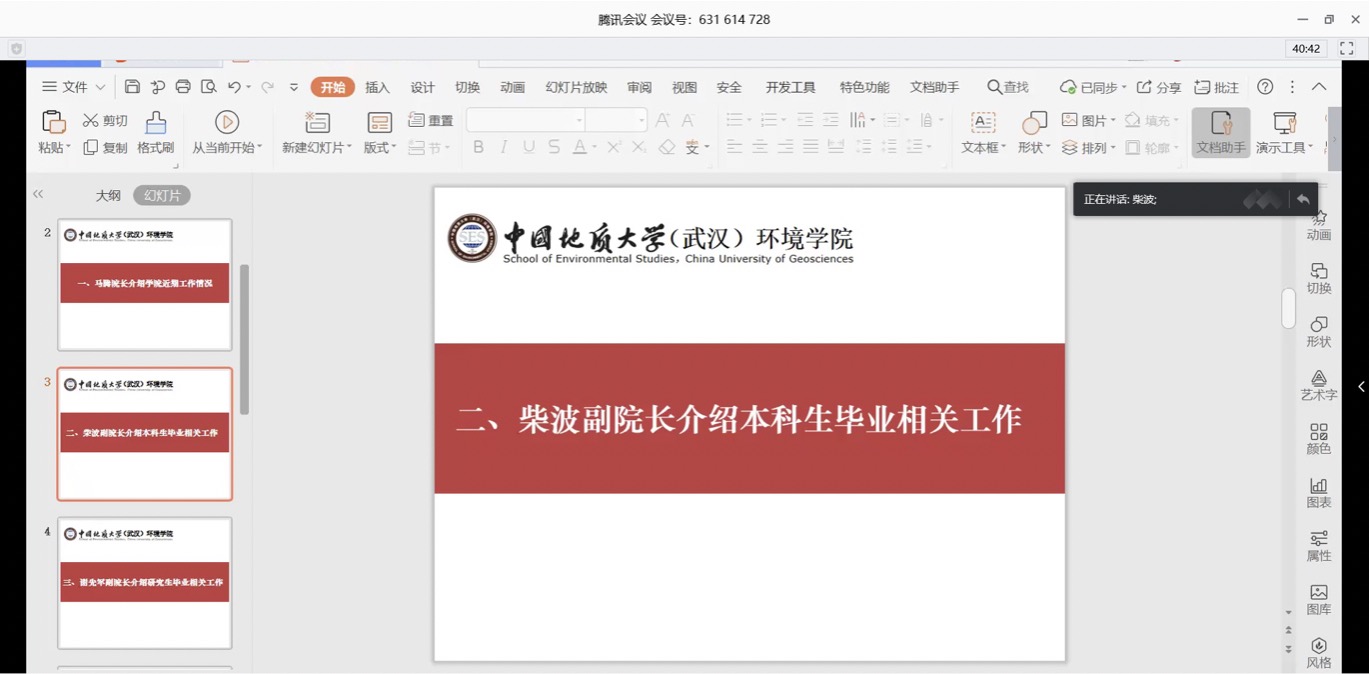Open the 图表 panel in right sidebar
Viewport: 1370px width, 674px height.
[x=1318, y=492]
